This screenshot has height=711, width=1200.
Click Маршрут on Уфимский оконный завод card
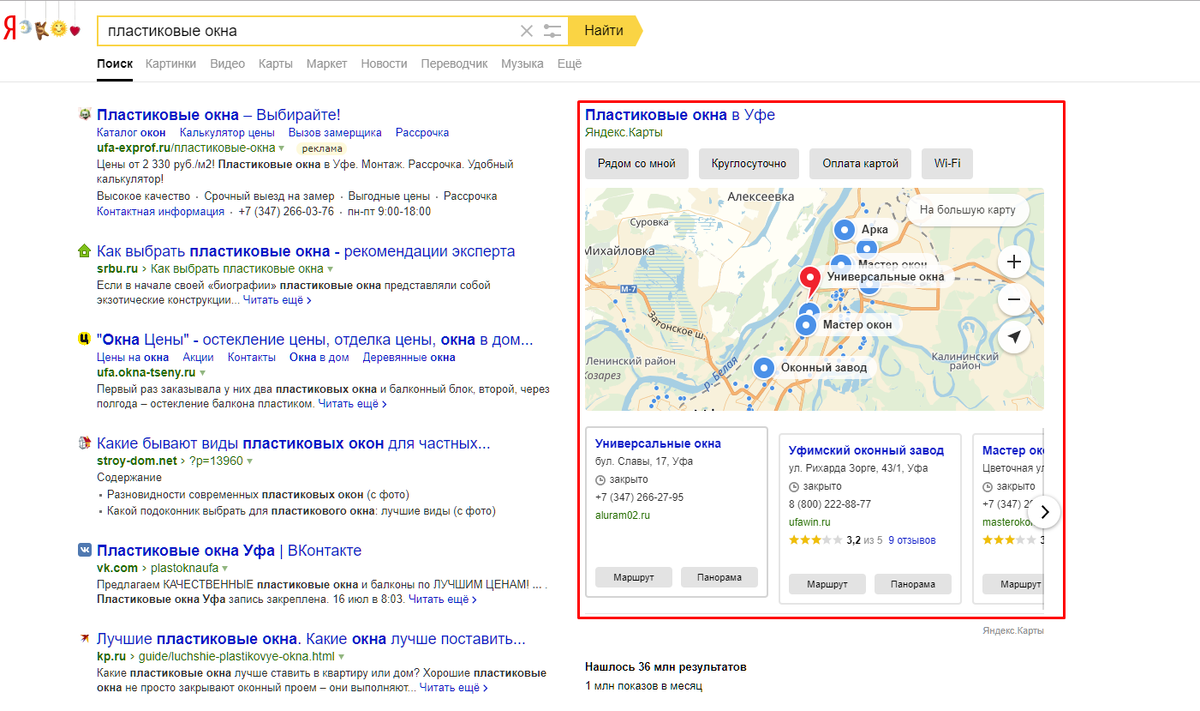(x=827, y=584)
